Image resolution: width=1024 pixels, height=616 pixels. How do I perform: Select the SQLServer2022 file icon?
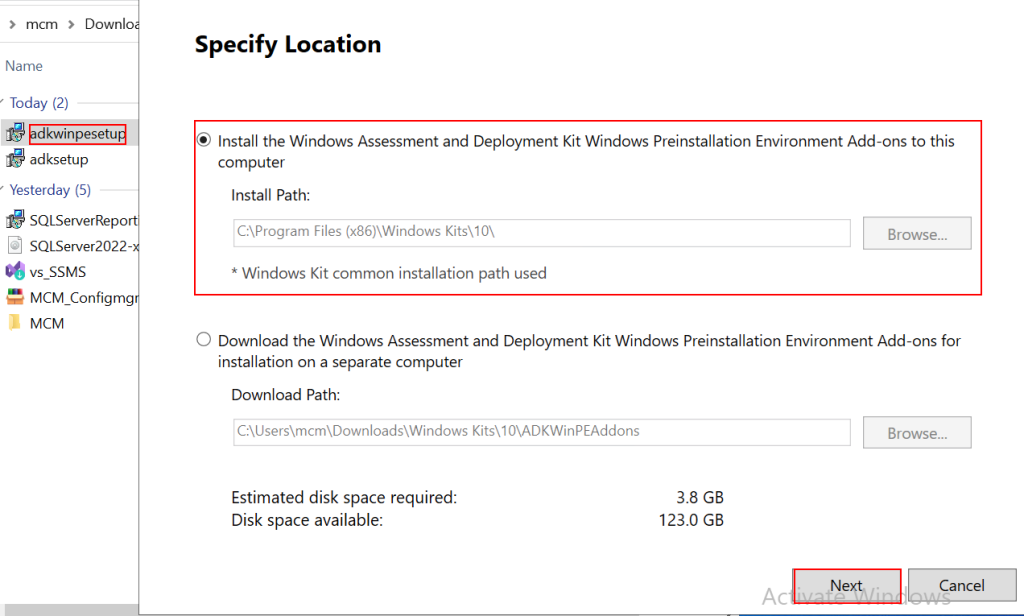[x=15, y=246]
